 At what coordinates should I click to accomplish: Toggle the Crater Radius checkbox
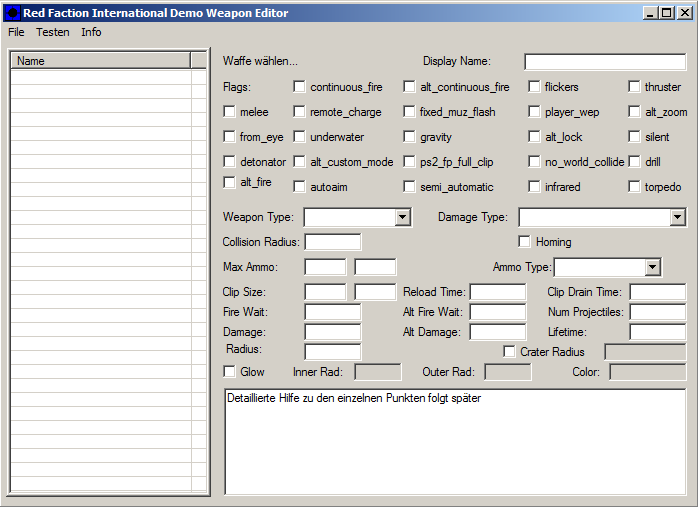pyautogui.click(x=510, y=351)
